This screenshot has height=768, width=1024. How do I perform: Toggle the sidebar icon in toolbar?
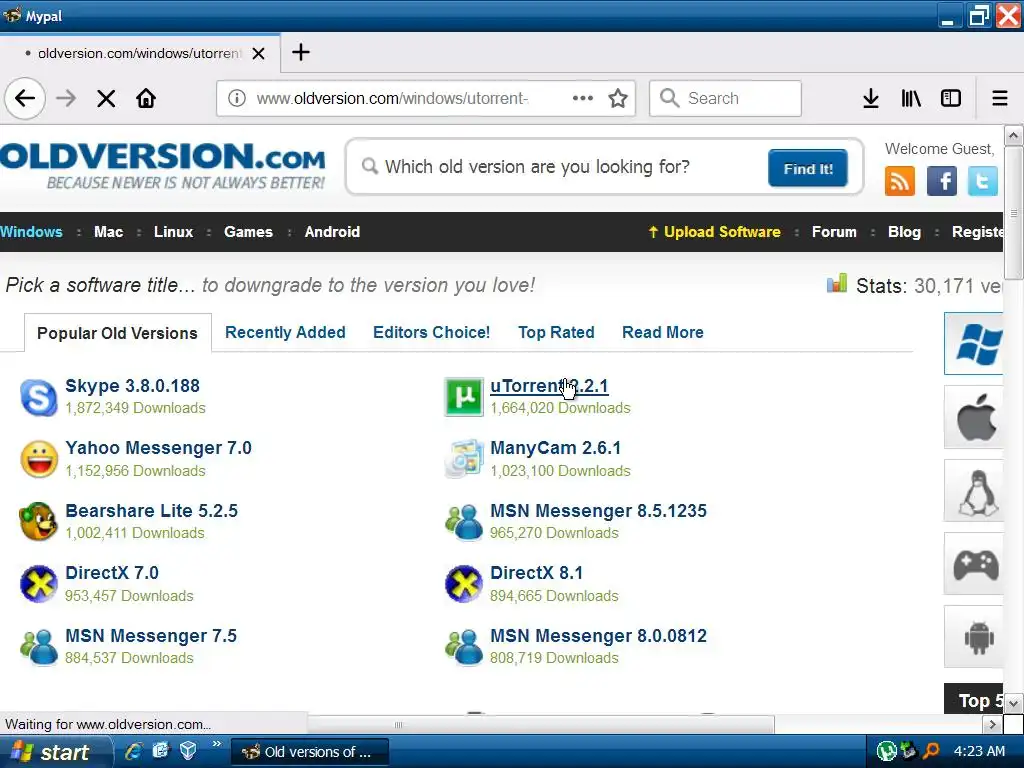(x=951, y=99)
